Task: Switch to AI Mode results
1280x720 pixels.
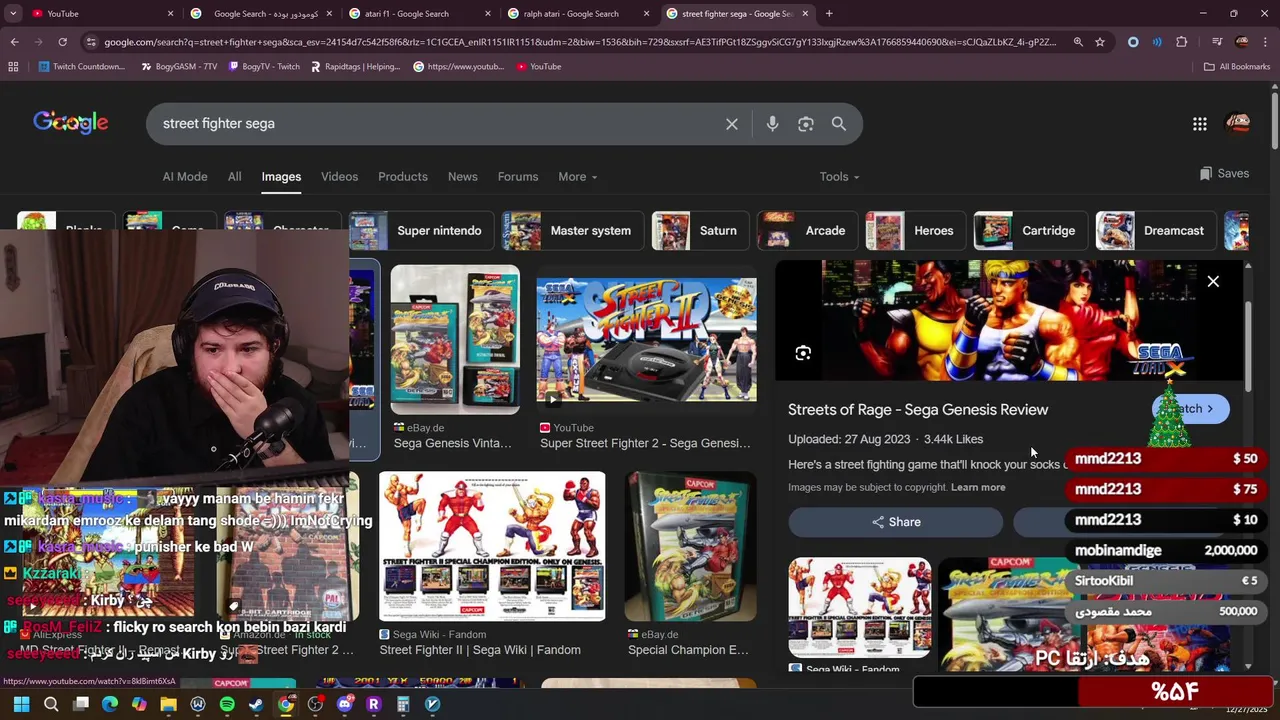Action: tap(185, 177)
